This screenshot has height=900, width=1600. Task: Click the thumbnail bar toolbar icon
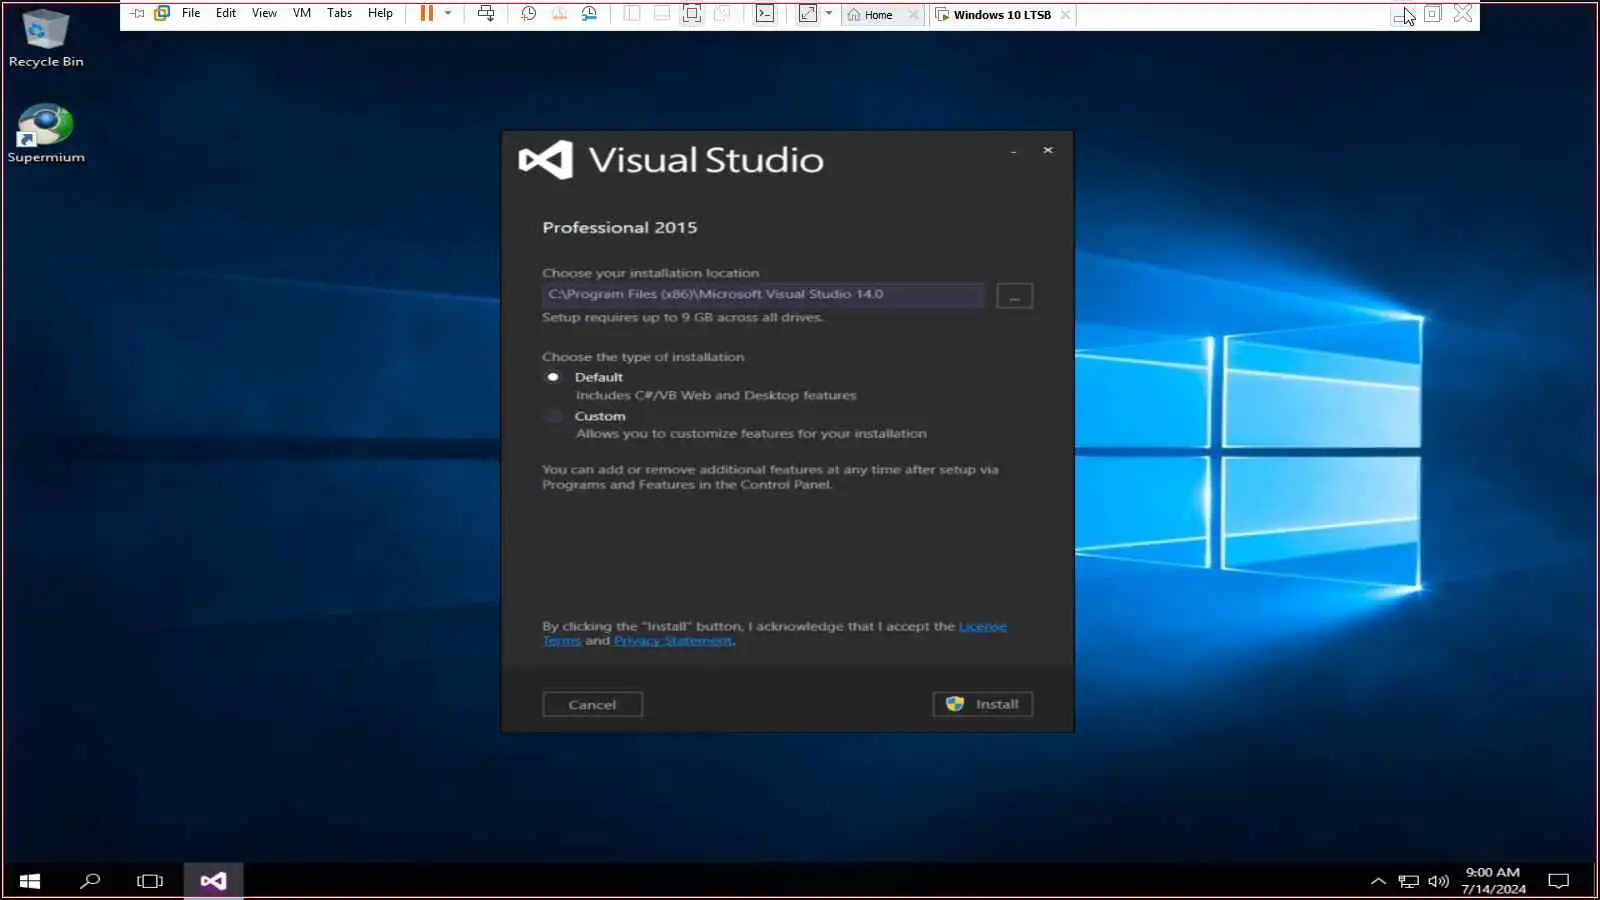662,14
